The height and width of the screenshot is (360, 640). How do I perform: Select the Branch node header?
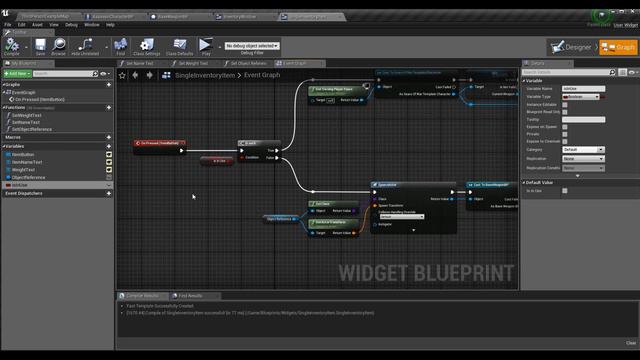(259, 143)
